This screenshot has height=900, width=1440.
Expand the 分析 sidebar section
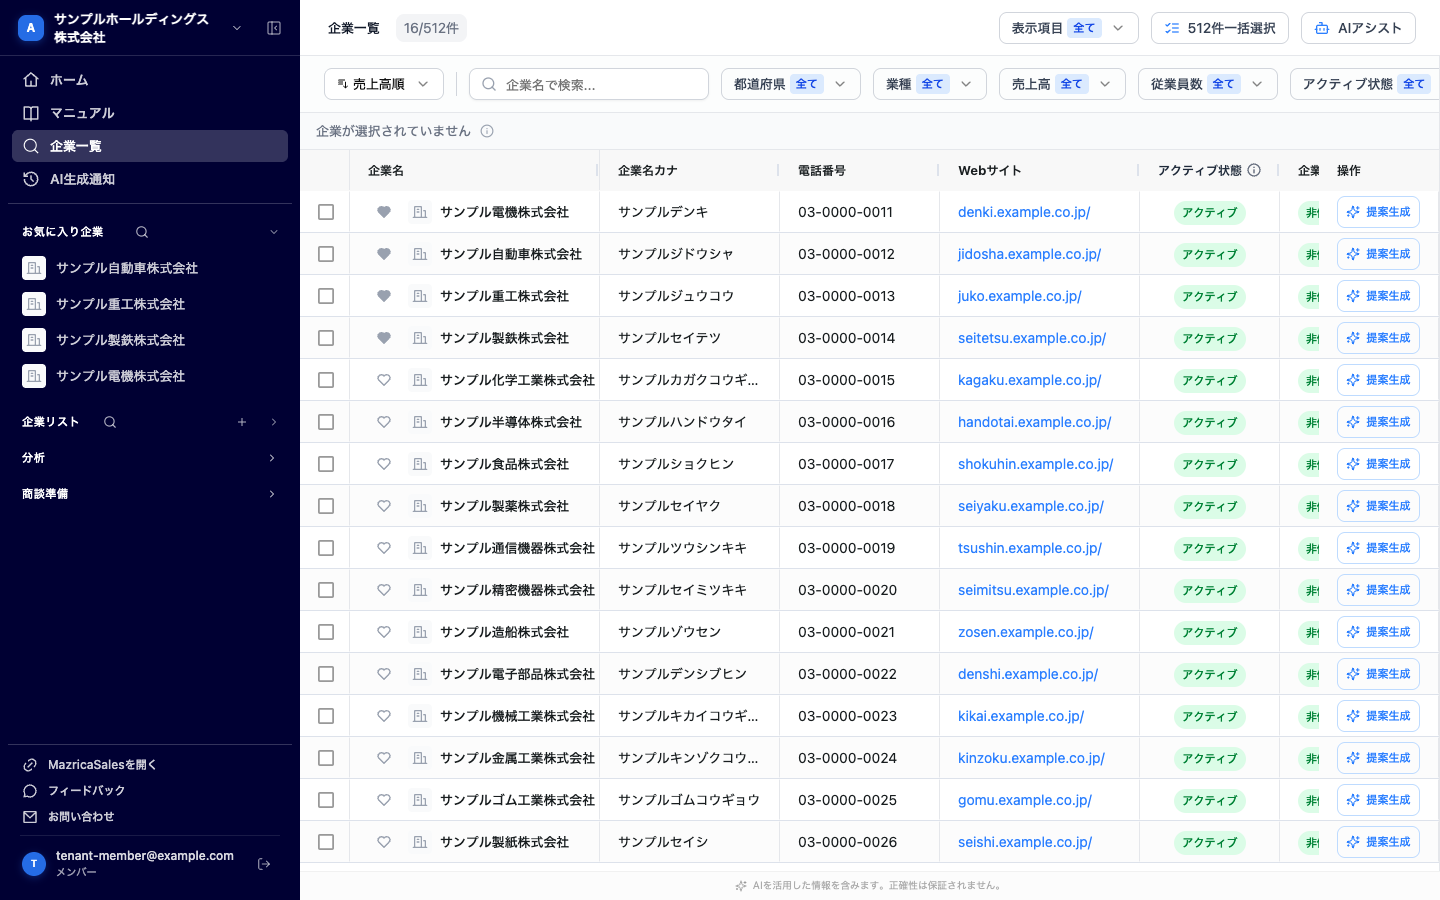(150, 458)
